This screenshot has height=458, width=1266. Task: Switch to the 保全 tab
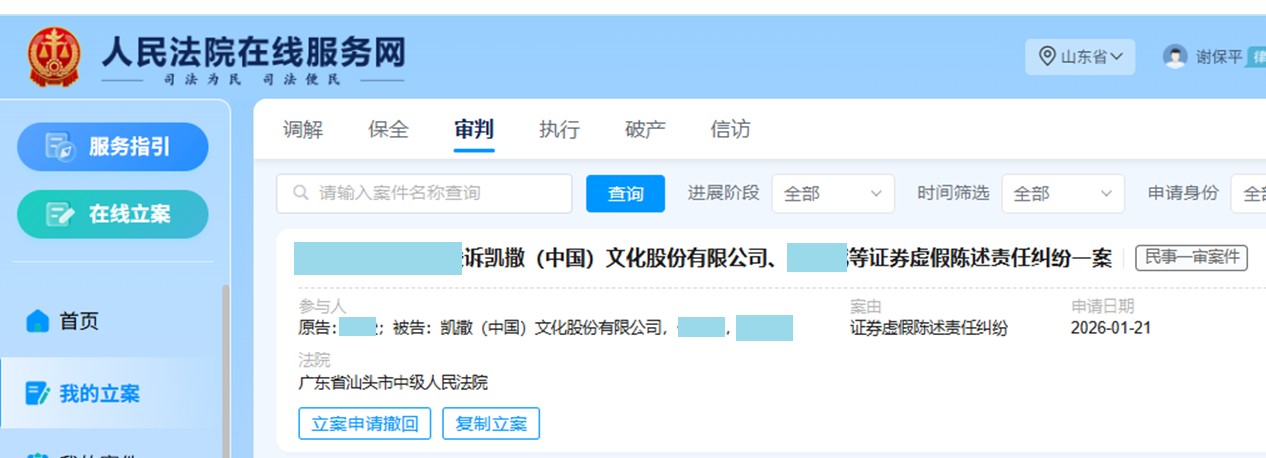pyautogui.click(x=388, y=130)
